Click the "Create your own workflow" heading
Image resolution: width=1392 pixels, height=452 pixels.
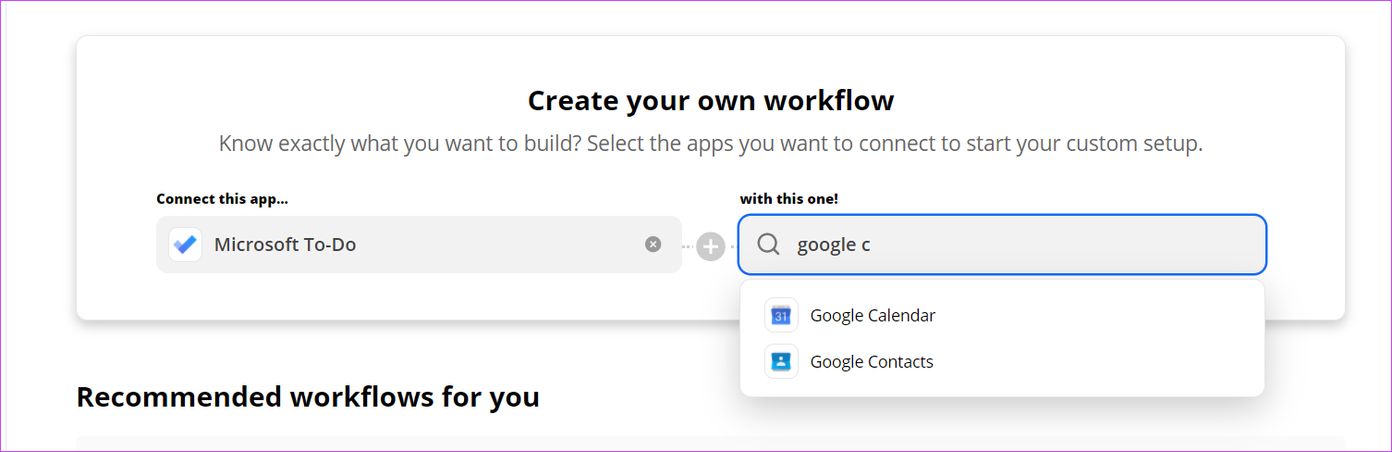710,101
